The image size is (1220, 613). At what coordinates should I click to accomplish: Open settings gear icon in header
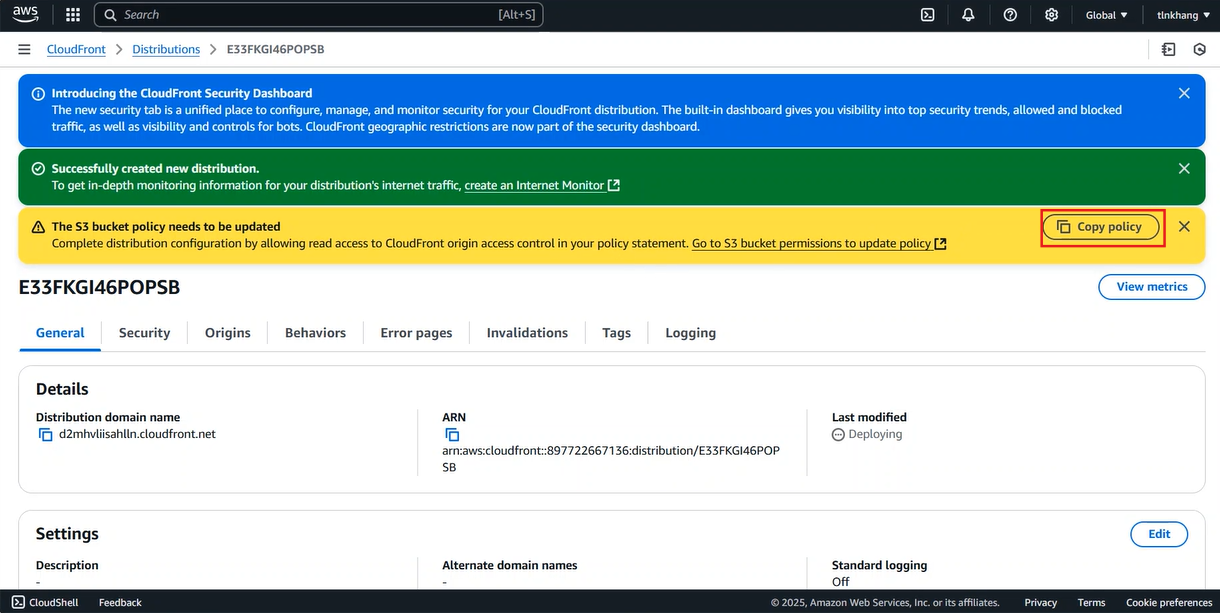pyautogui.click(x=1051, y=15)
